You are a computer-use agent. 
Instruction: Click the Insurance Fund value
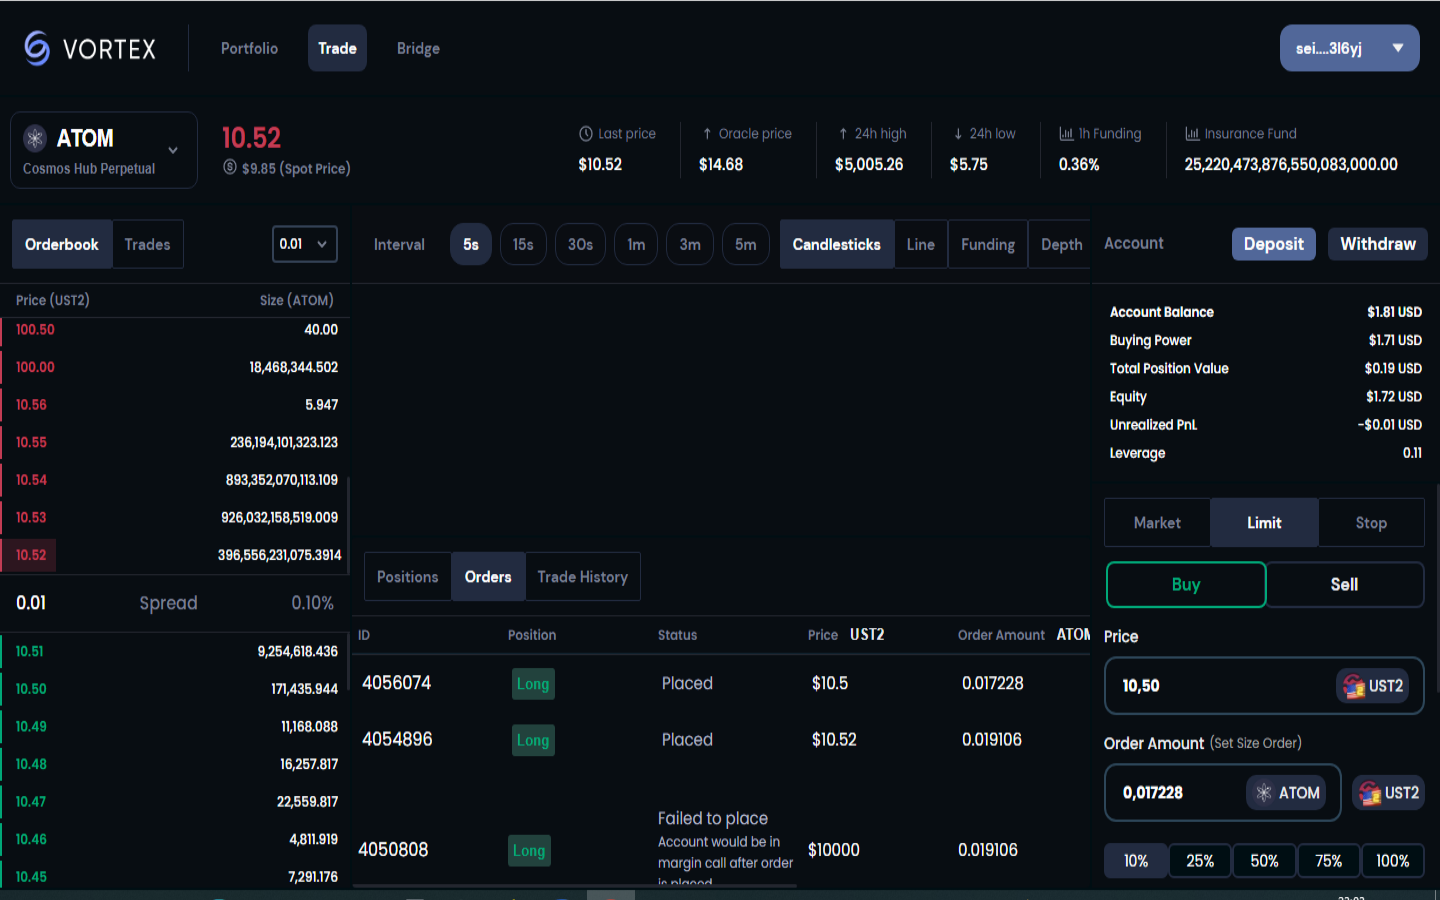(1291, 164)
